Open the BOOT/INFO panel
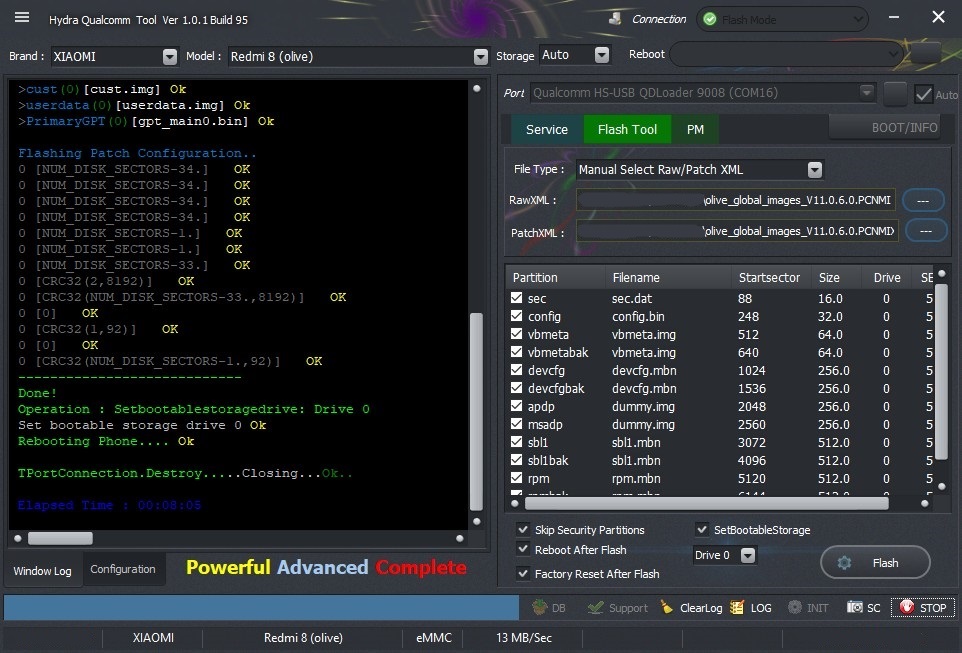 coord(884,127)
